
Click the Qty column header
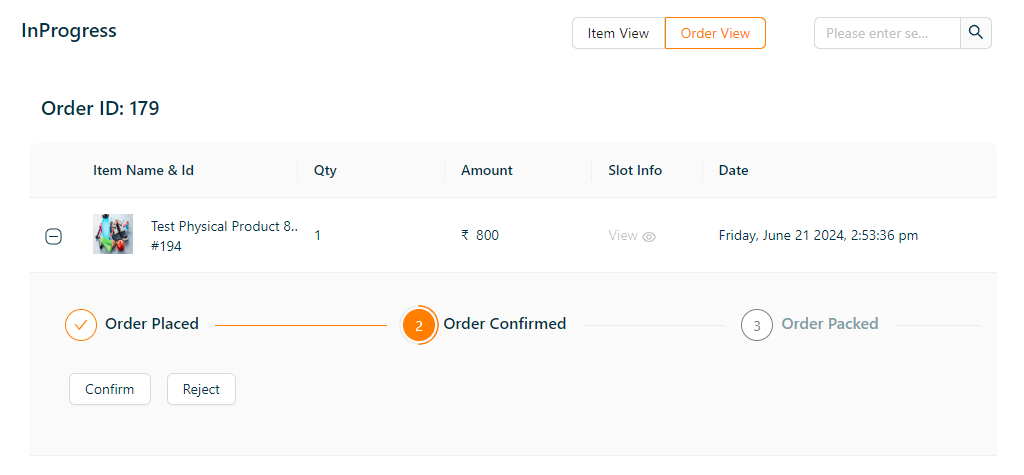[x=325, y=170]
